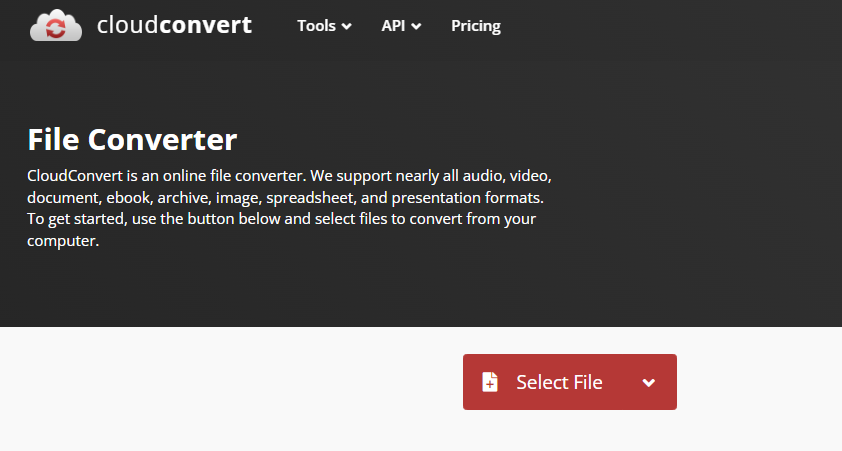
Task: Open the API menu
Action: coord(401,26)
